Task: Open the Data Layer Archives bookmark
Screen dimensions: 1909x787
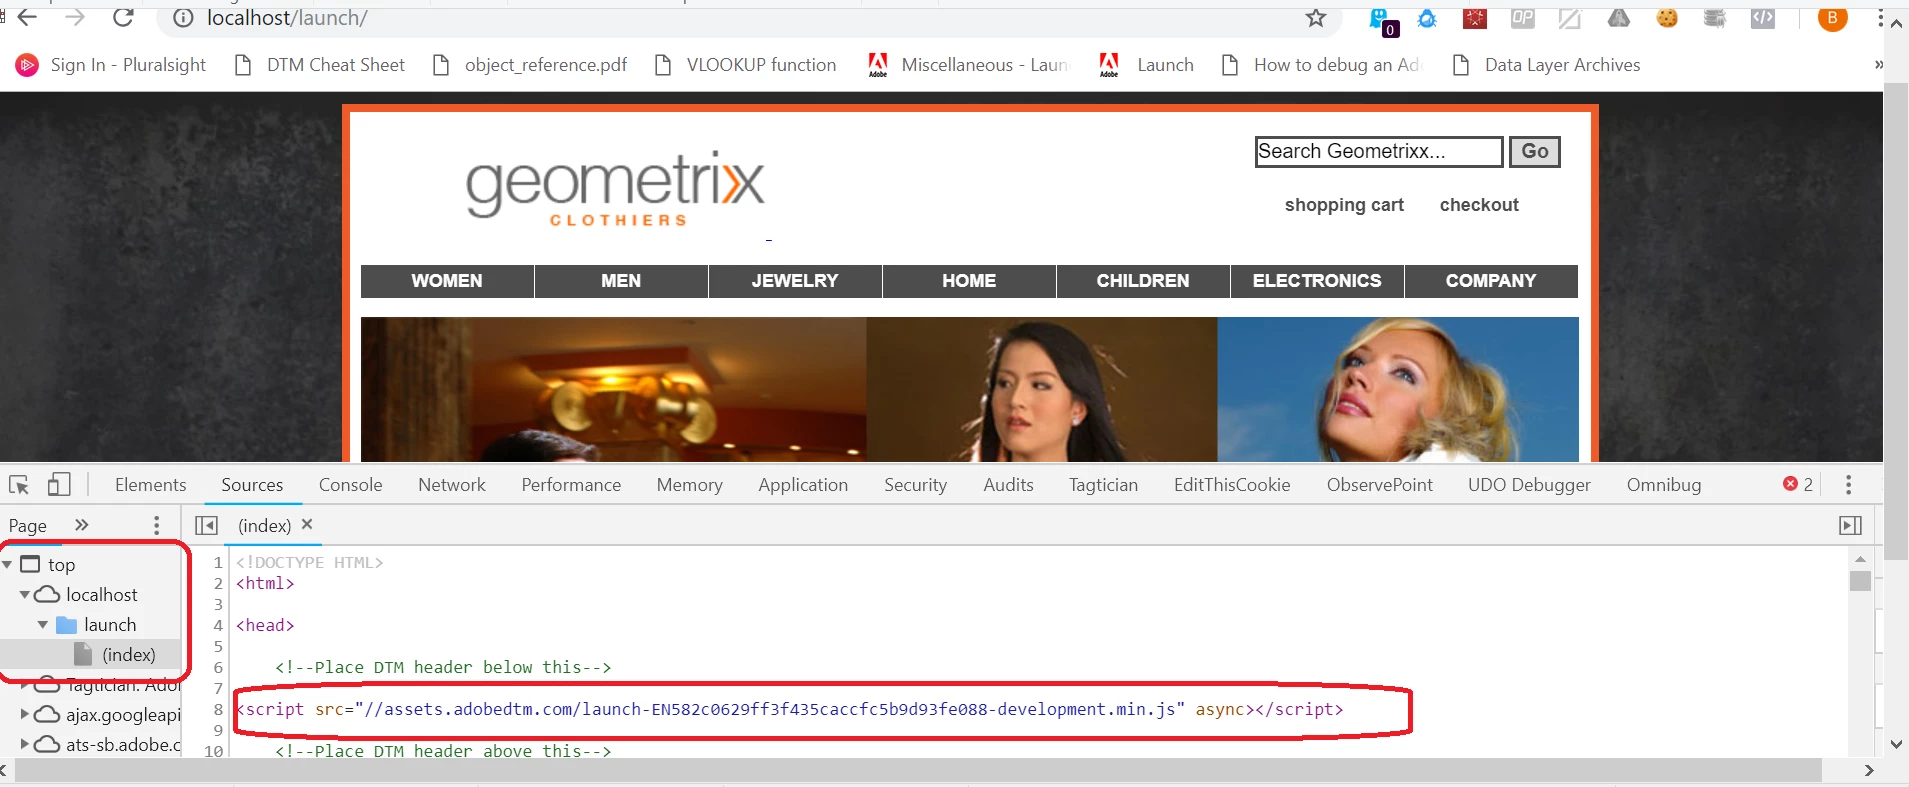Action: 1546,65
